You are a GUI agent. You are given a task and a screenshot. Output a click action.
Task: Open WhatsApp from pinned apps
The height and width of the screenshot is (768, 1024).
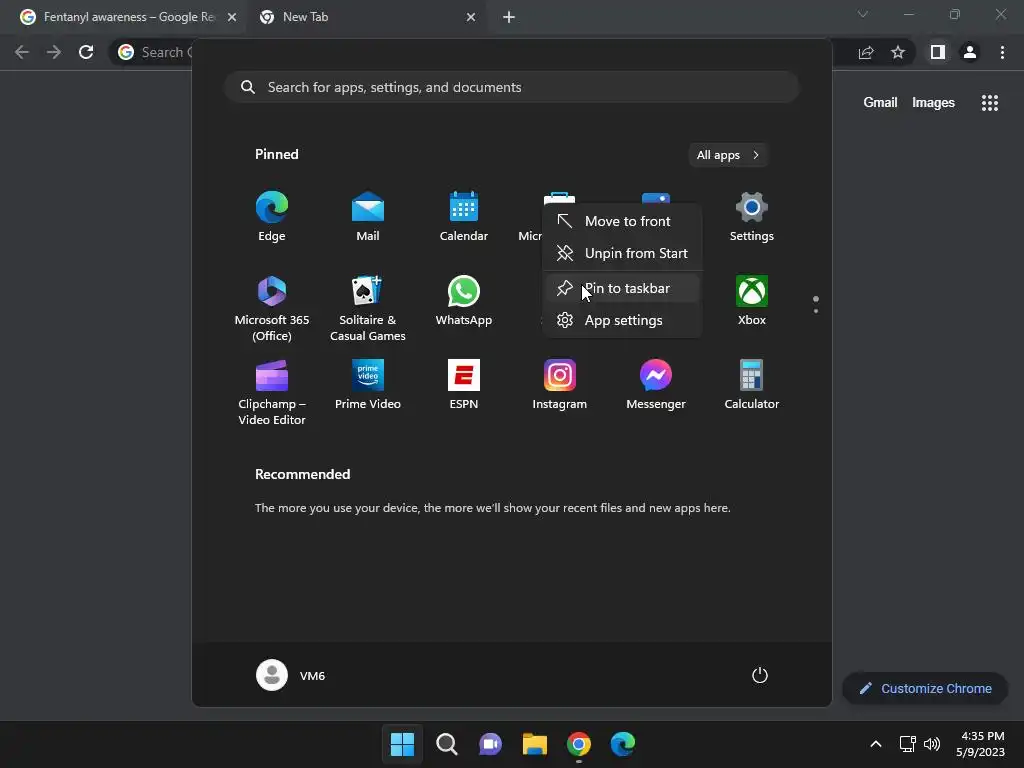coord(464,300)
